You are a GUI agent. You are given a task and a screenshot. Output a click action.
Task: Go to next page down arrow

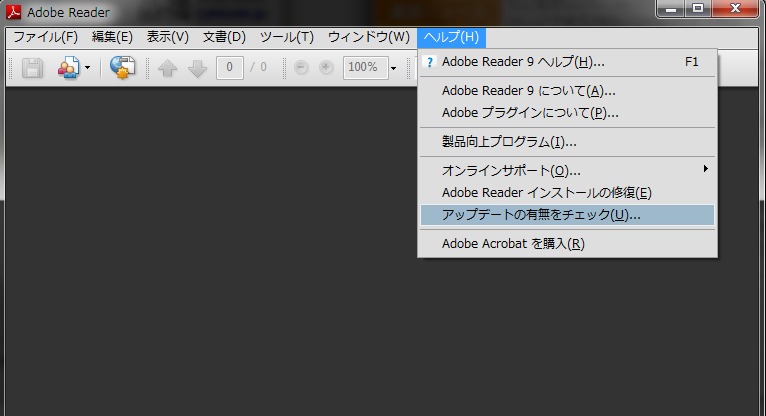197,68
